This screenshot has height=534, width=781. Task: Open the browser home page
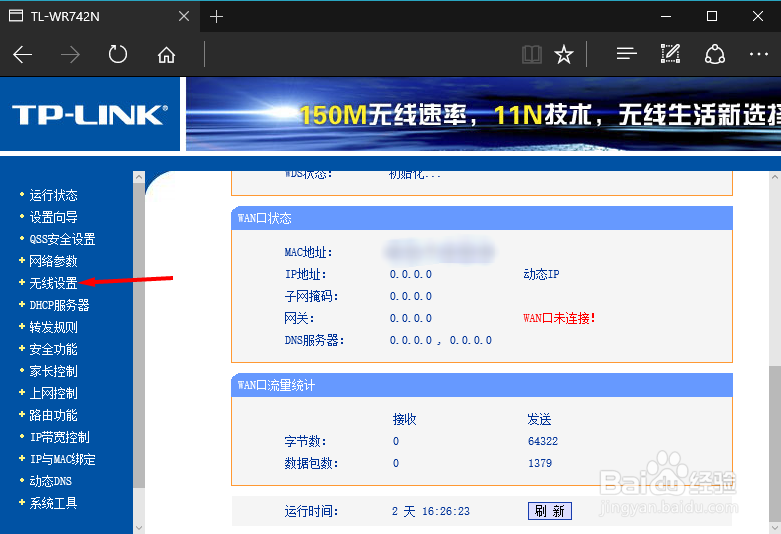pyautogui.click(x=166, y=54)
